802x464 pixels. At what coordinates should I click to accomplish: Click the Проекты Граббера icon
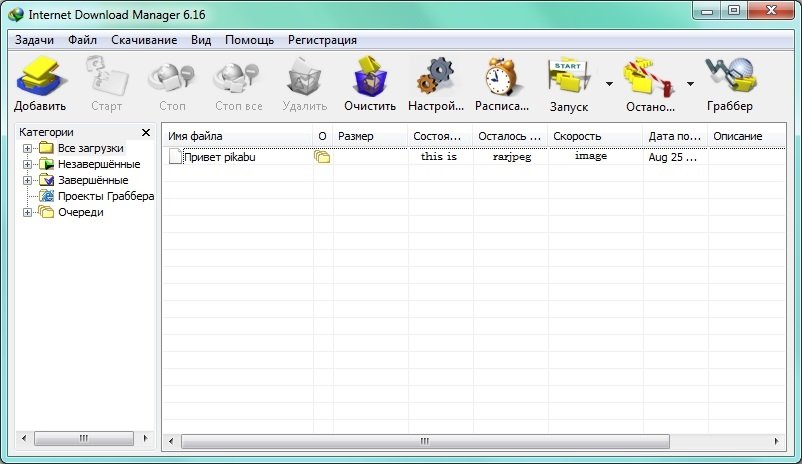[x=47, y=196]
